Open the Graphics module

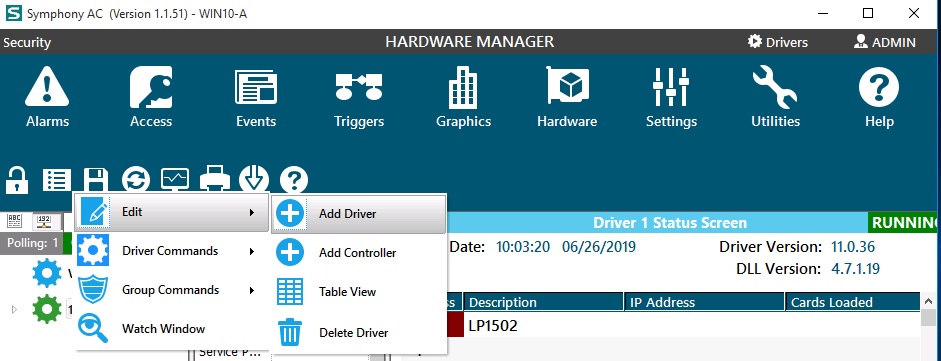click(463, 97)
